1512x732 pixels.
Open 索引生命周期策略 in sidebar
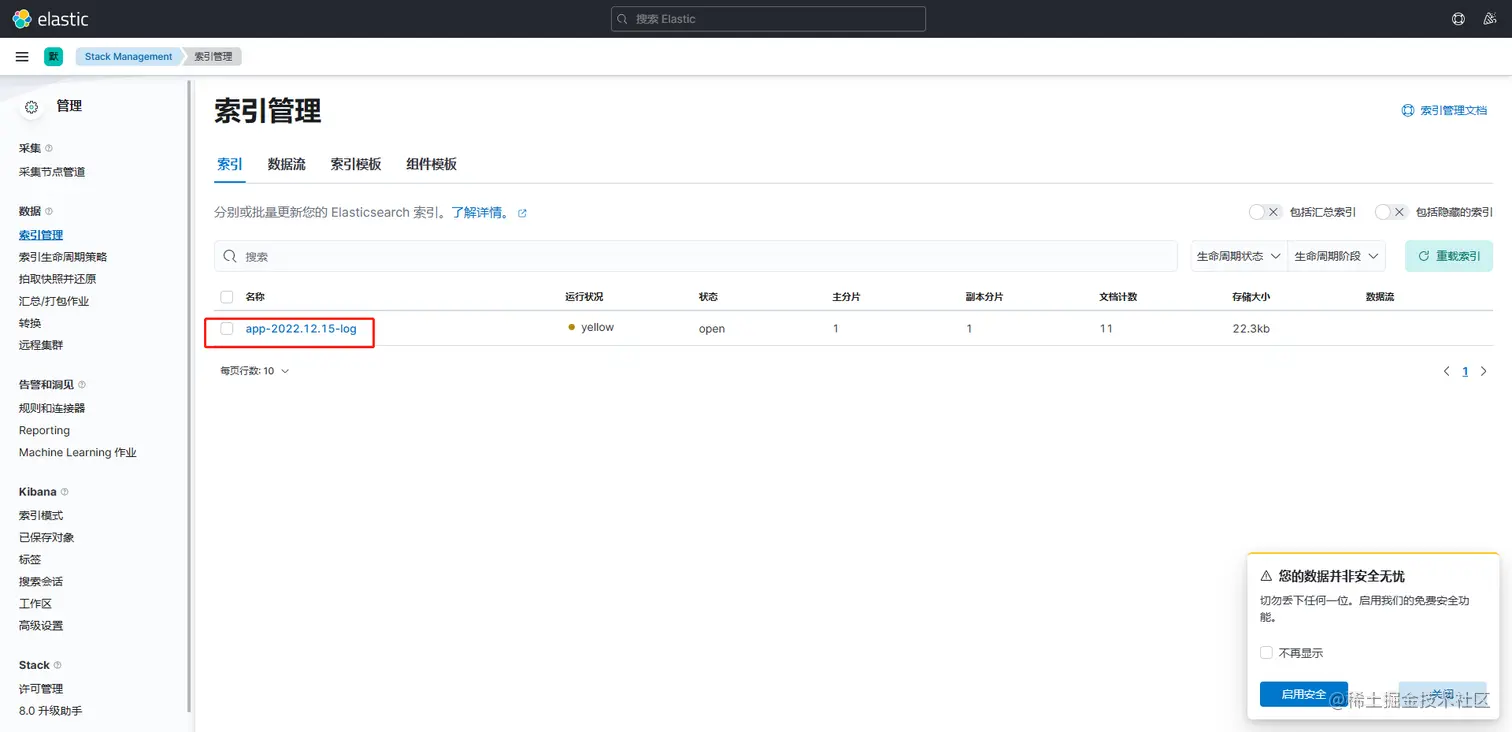63,257
